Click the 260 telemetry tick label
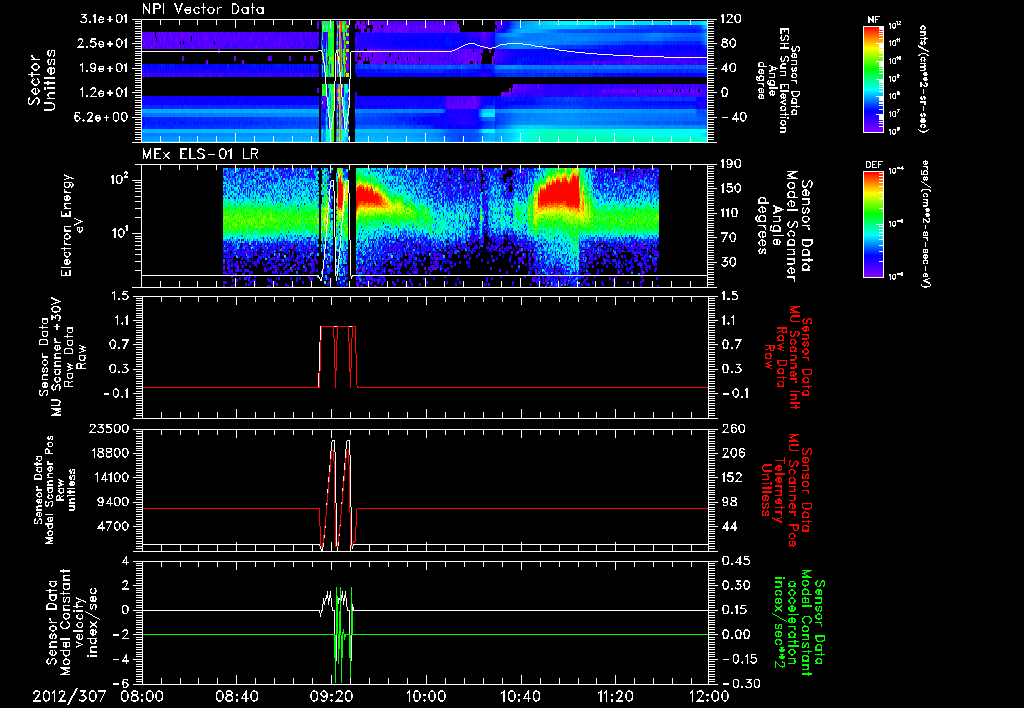The image size is (1024, 708). click(x=731, y=428)
